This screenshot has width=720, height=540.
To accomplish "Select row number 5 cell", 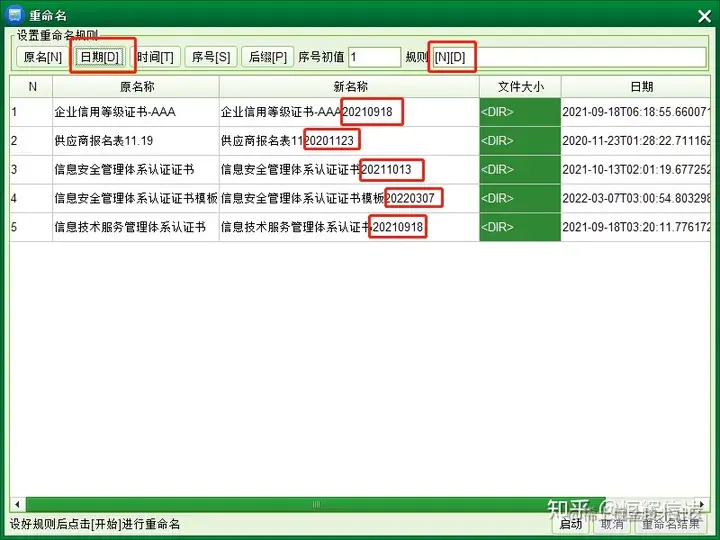I will point(32,227).
